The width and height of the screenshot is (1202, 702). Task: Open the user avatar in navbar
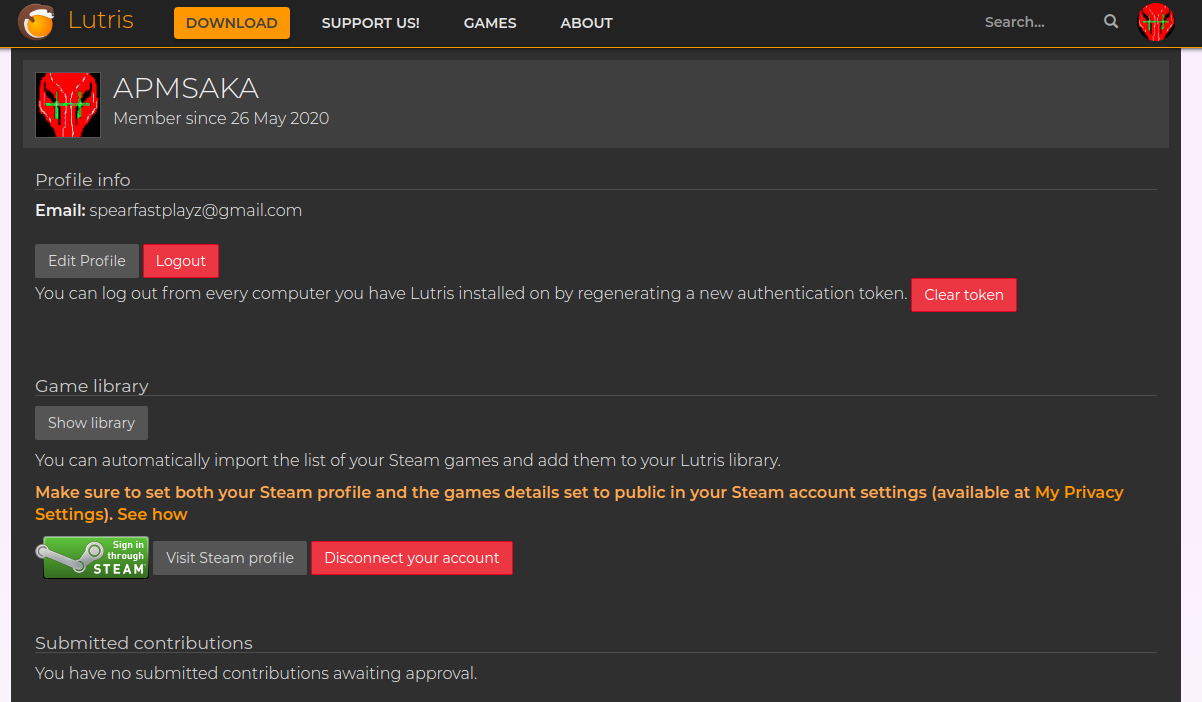1156,22
